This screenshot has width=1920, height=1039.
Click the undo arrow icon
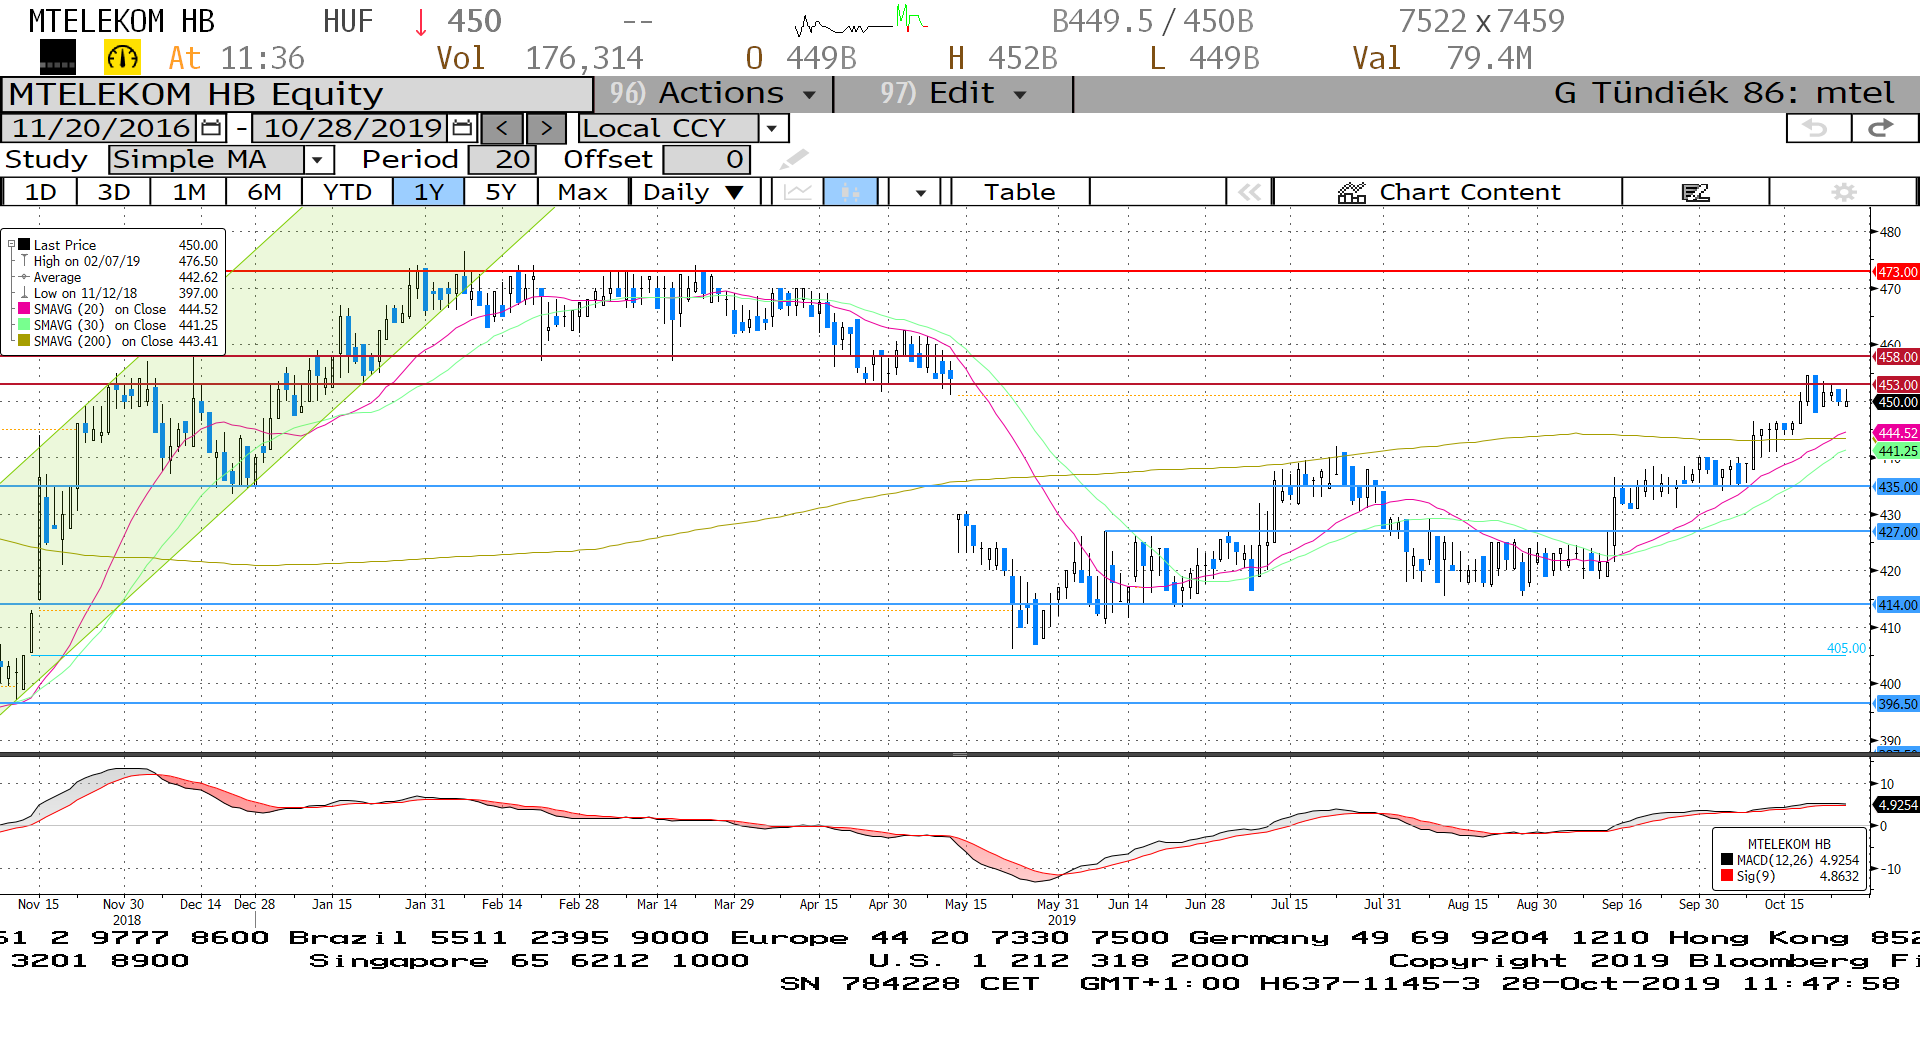click(x=1817, y=128)
